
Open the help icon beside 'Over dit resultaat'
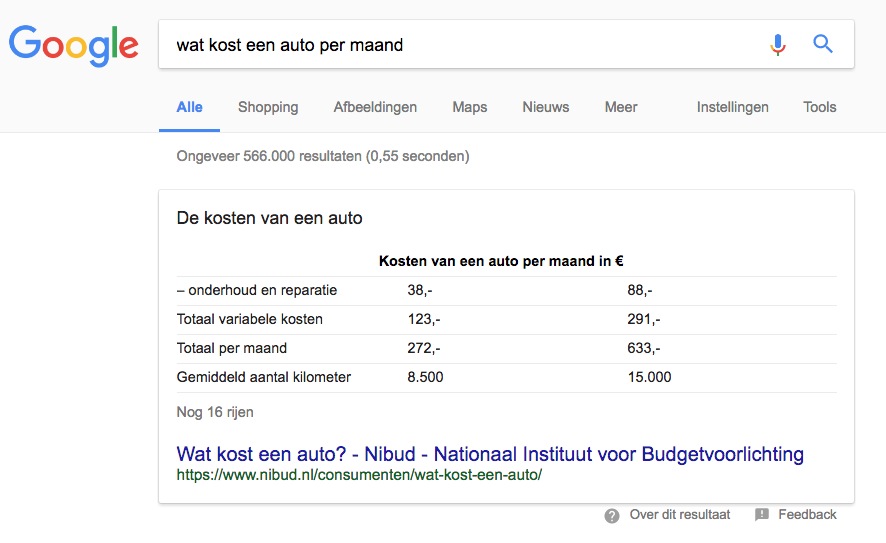[612, 515]
